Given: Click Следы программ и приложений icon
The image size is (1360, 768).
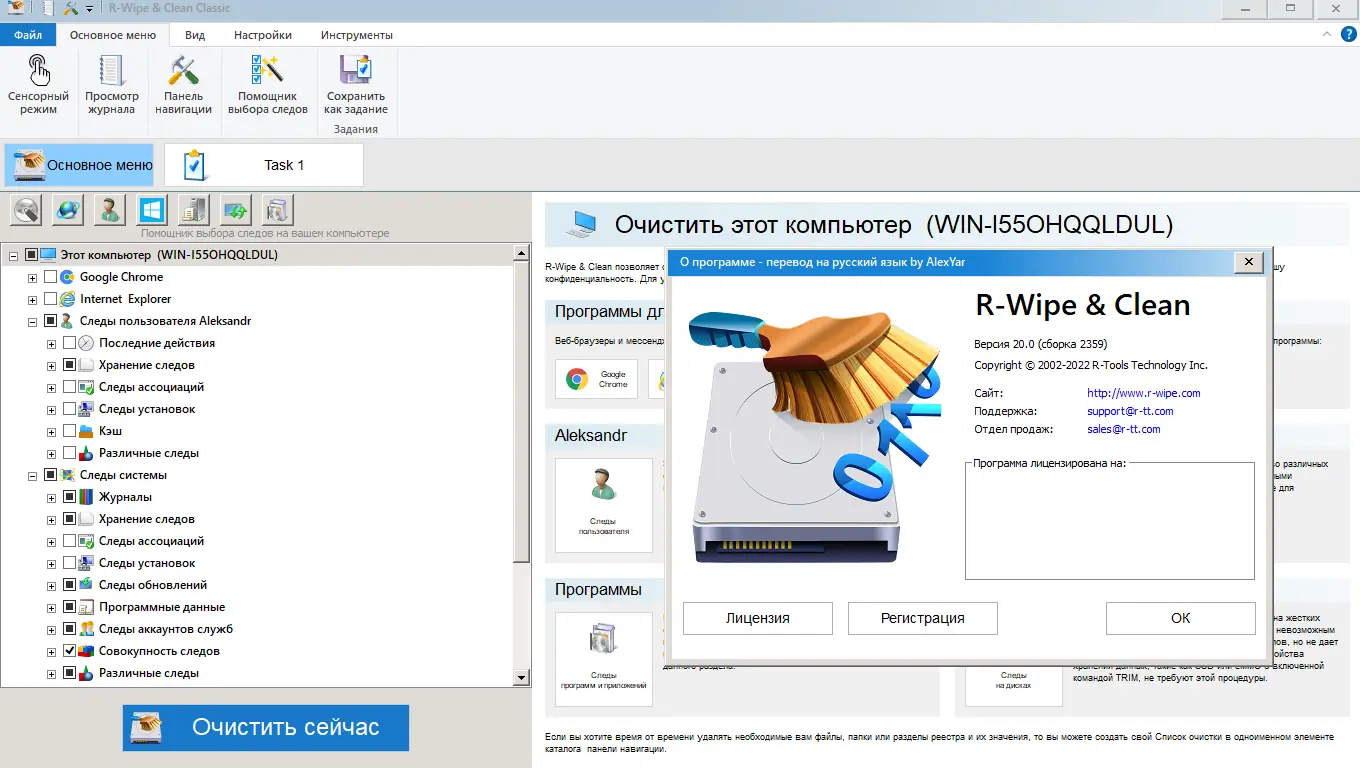Looking at the screenshot, I should point(603,655).
